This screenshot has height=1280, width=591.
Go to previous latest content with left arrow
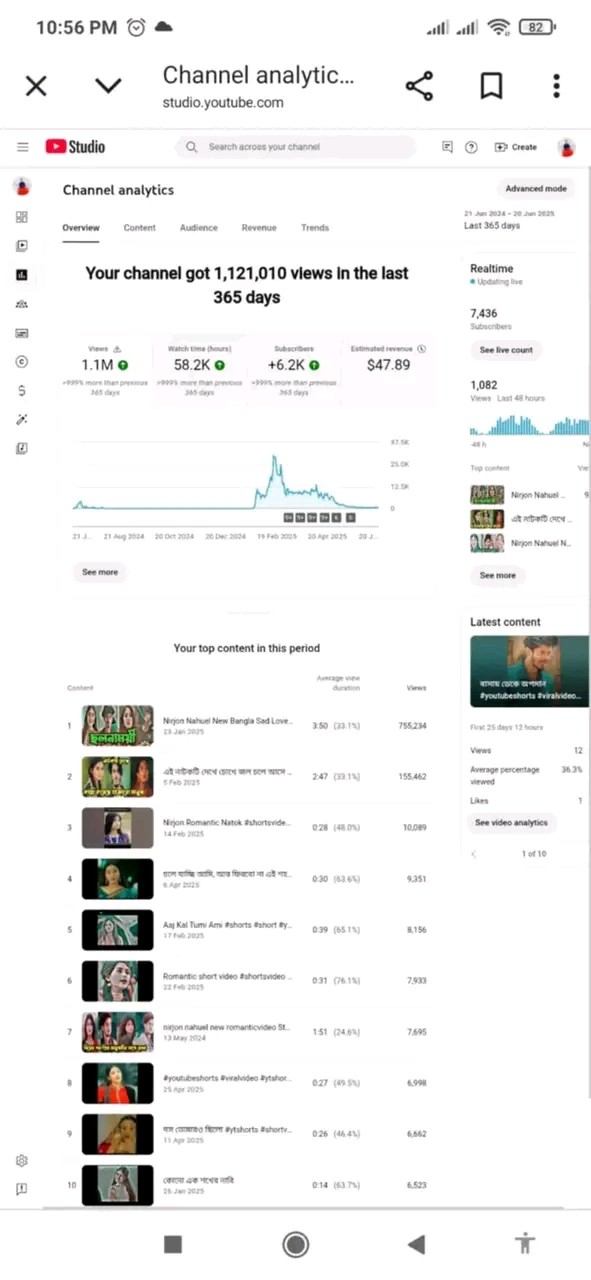pyautogui.click(x=474, y=854)
